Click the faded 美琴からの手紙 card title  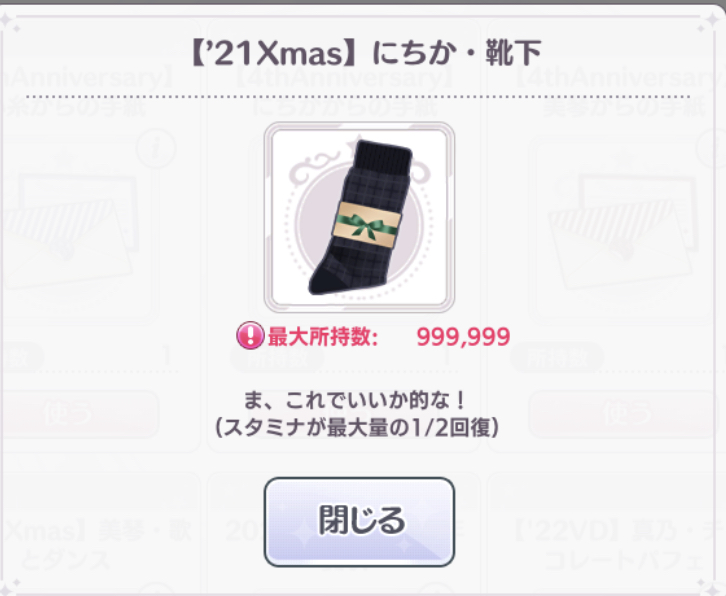[623, 109]
